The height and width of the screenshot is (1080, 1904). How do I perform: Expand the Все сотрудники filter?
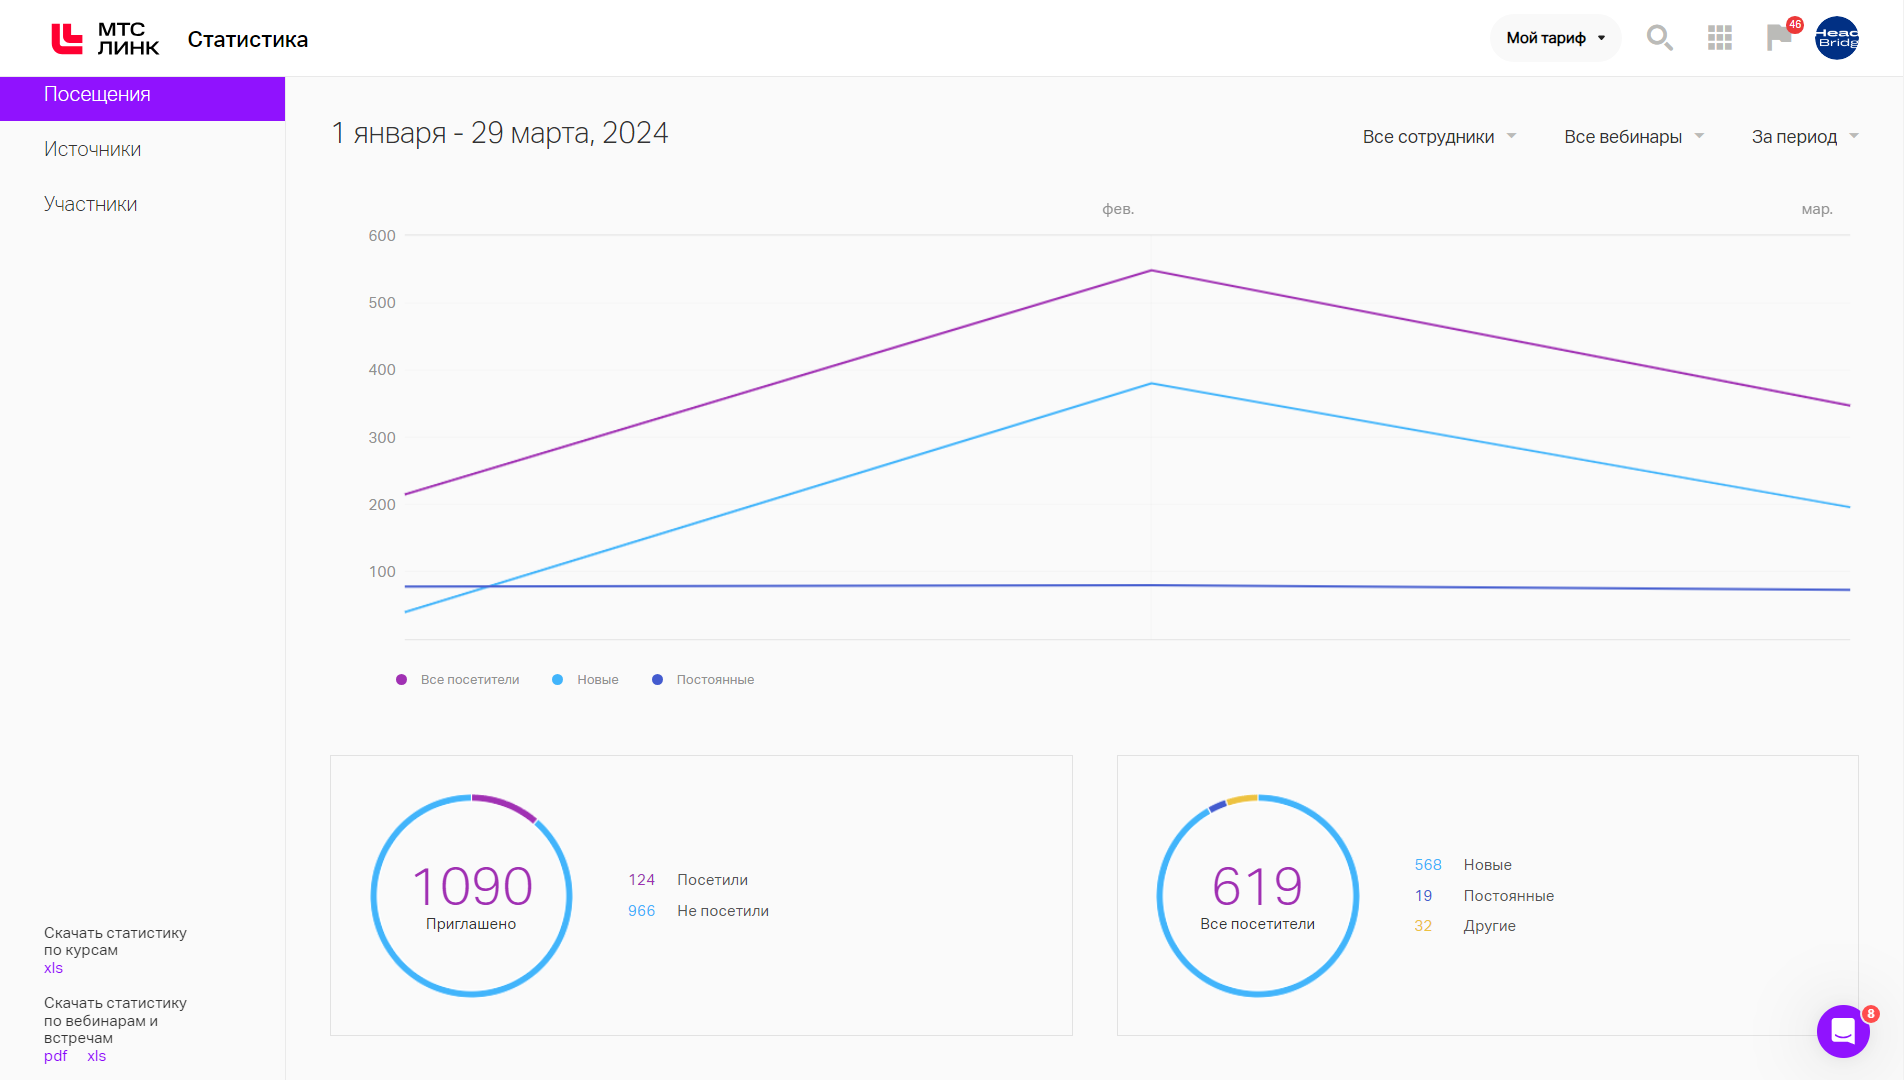[x=1439, y=137]
